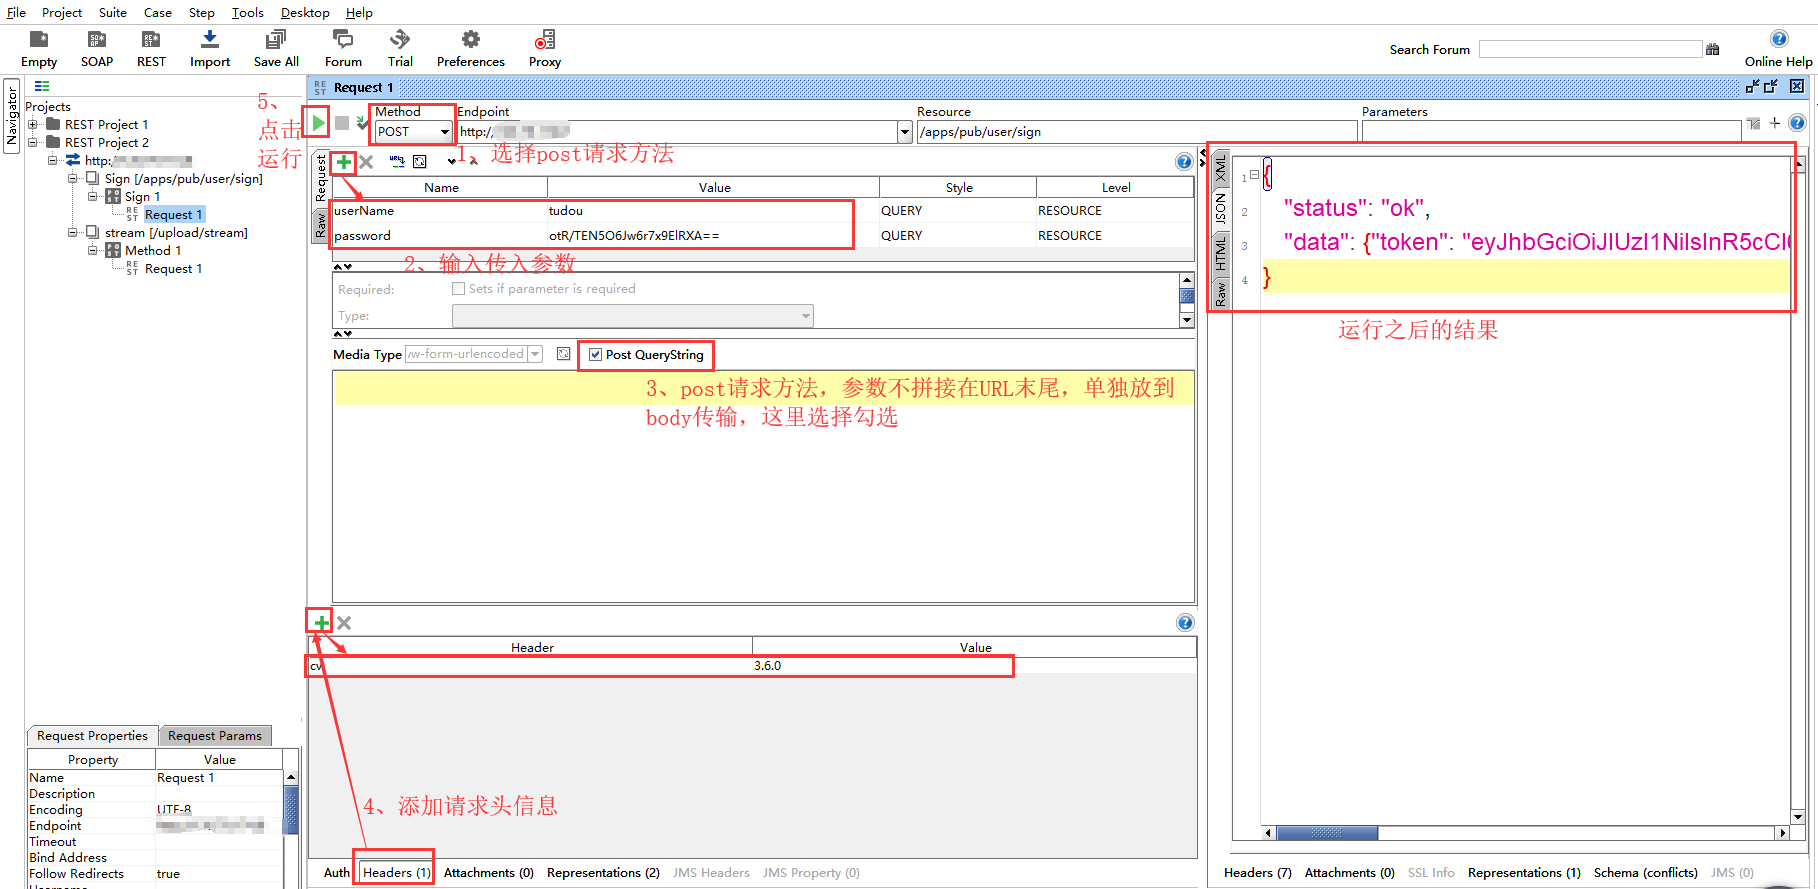
Task: Toggle the Sets if parameter is required checkbox
Action: [459, 289]
